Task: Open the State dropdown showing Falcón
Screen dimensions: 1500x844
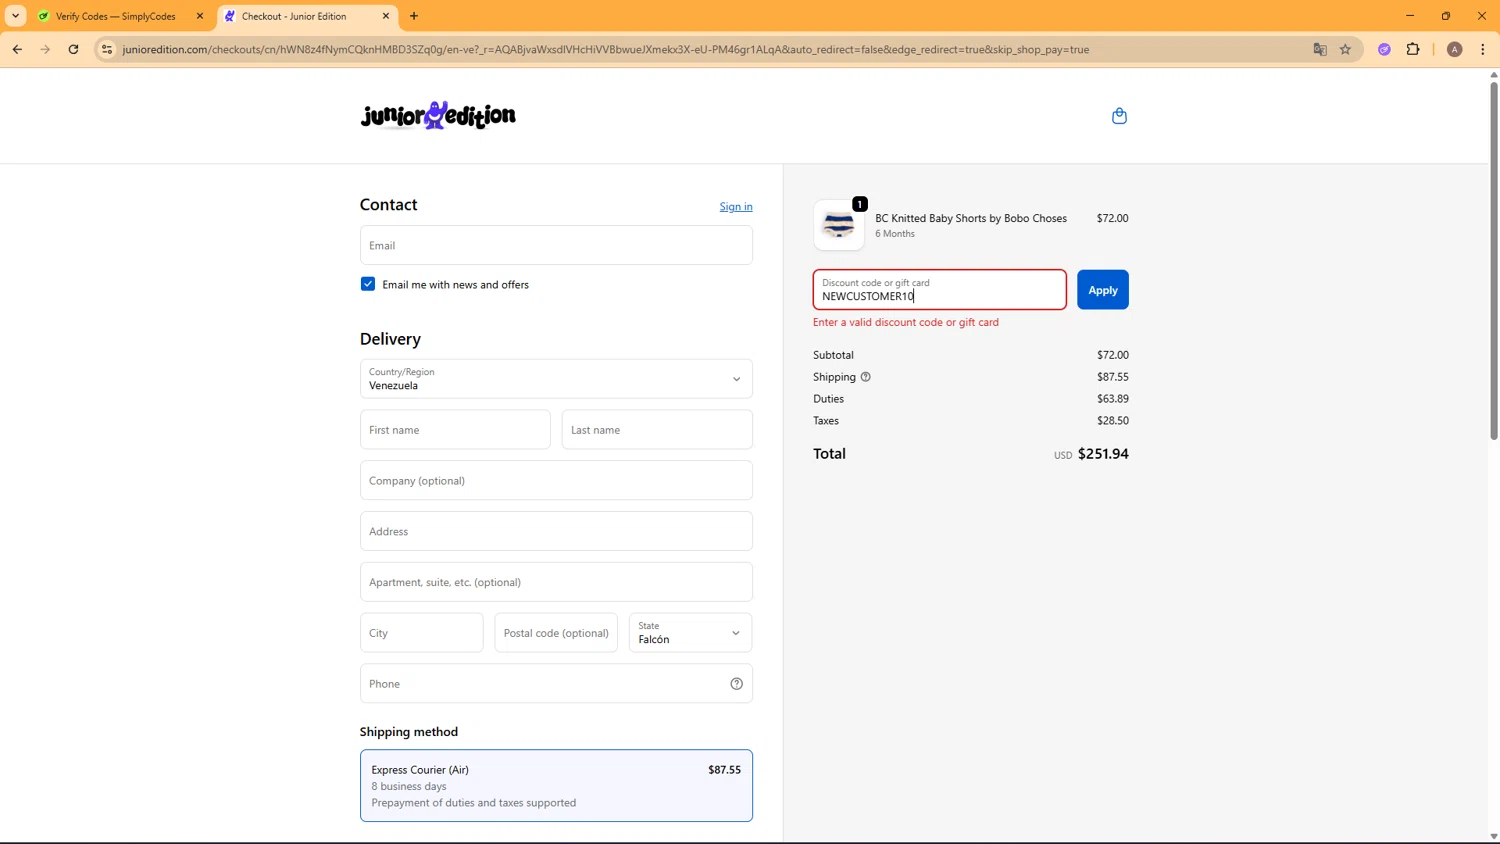Action: click(x=690, y=633)
